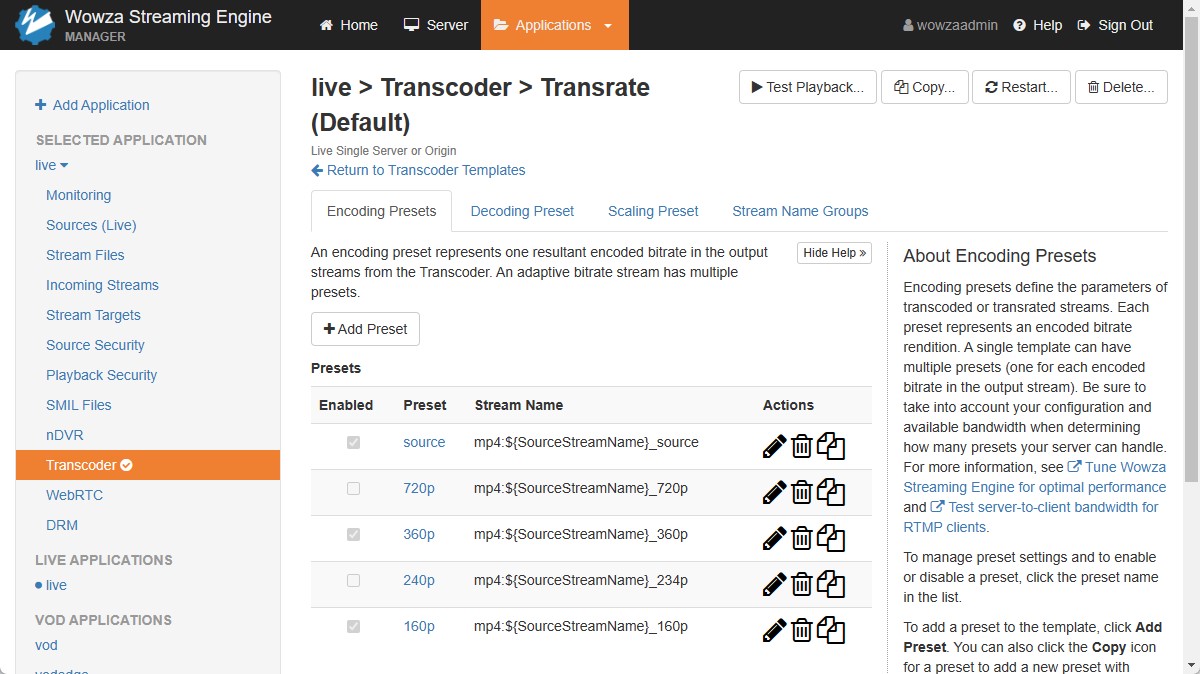This screenshot has height=674, width=1200.
Task: Sign Out using the top-right icon
Action: point(1114,25)
